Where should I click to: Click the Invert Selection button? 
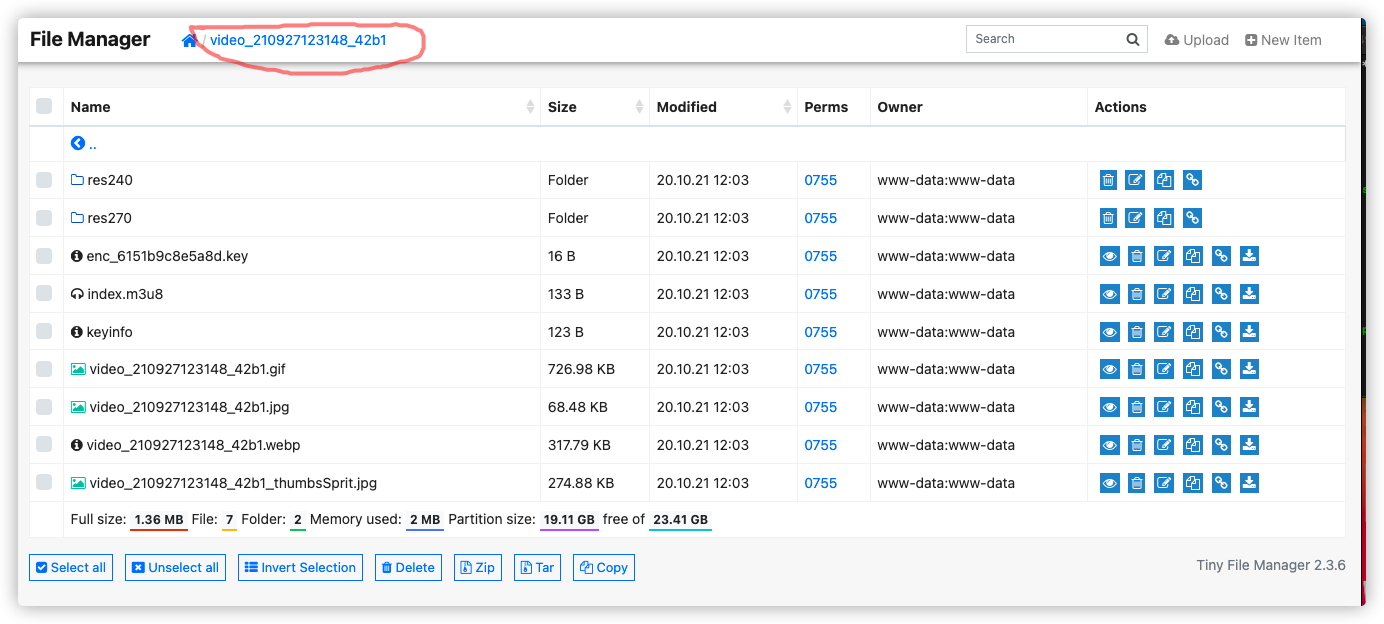pos(299,567)
